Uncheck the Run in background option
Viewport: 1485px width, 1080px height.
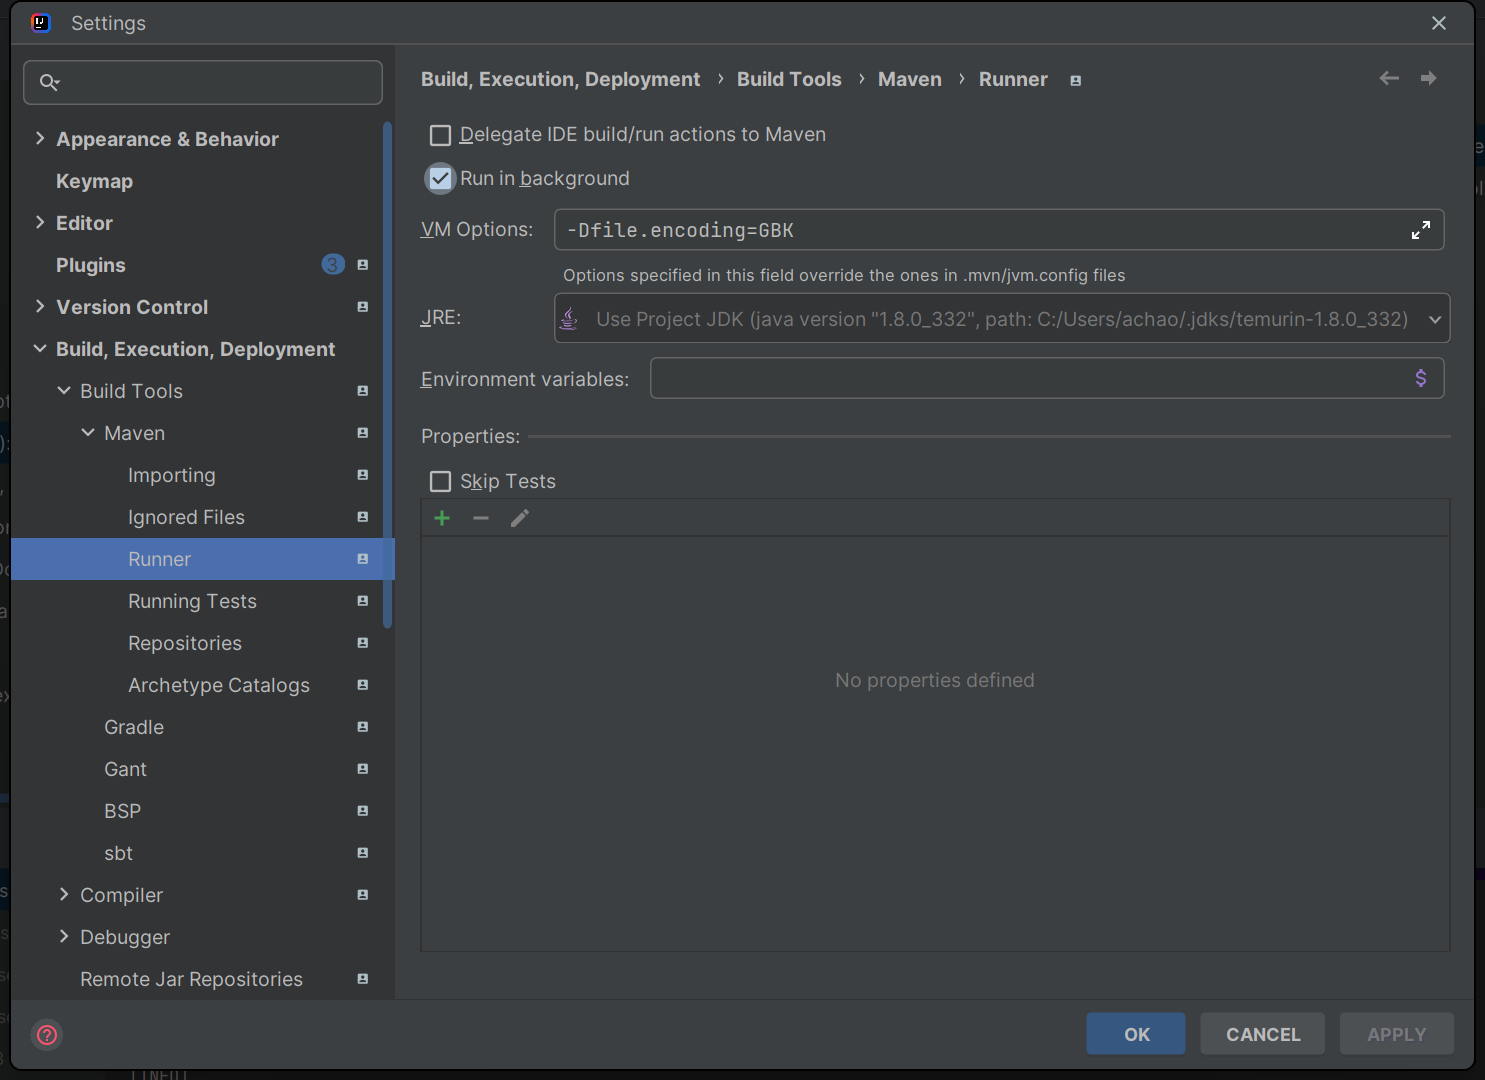click(440, 179)
